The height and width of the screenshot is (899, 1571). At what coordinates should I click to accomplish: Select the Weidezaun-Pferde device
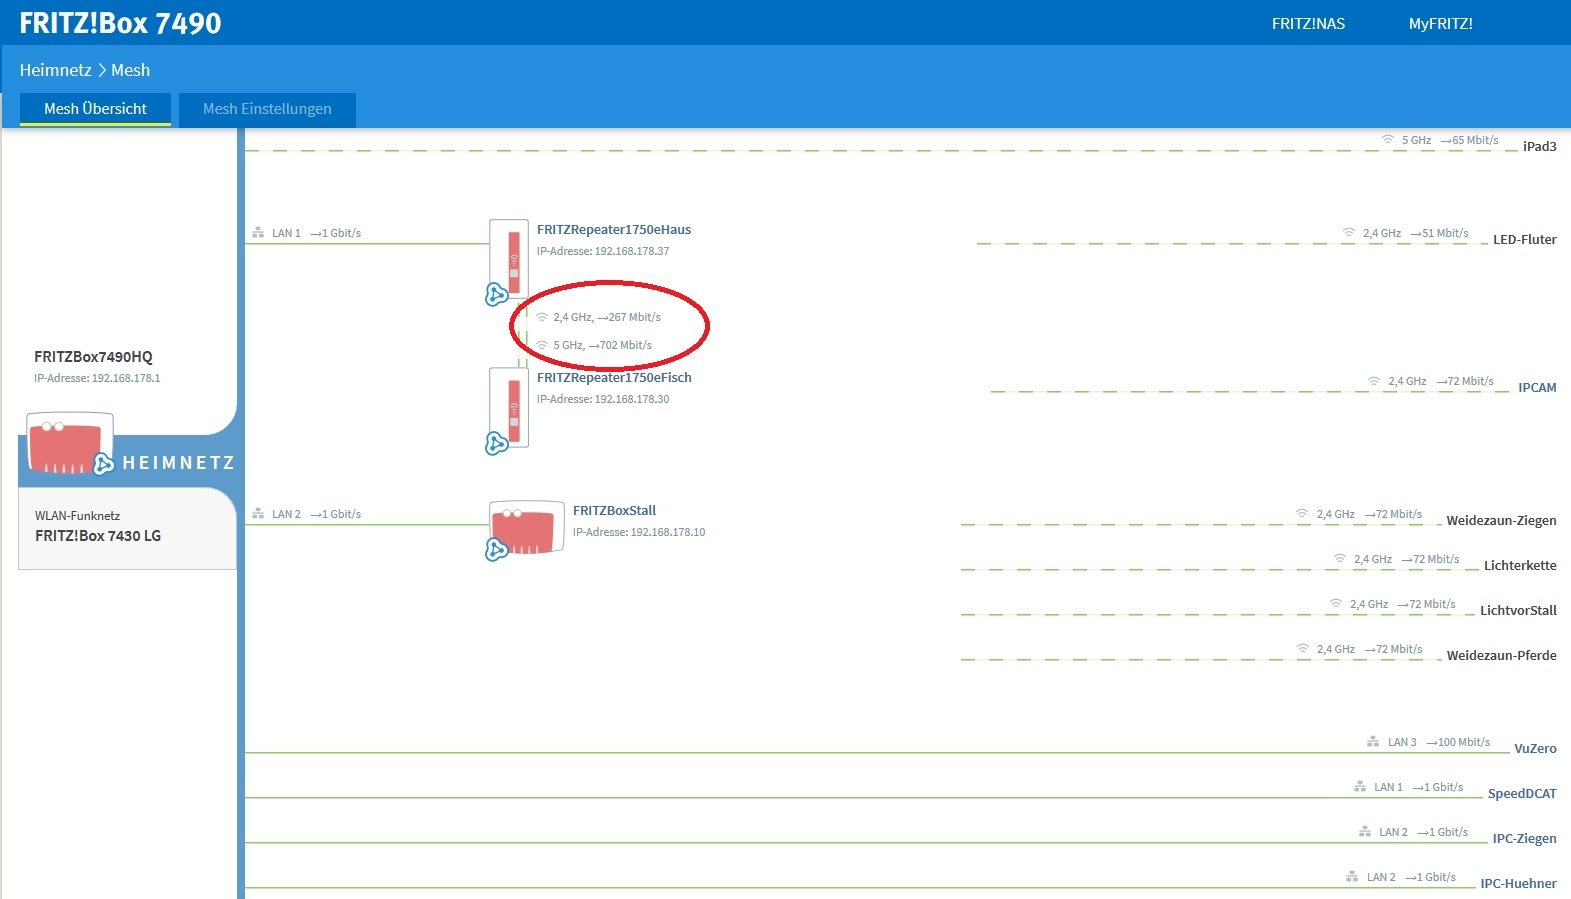pos(1501,655)
